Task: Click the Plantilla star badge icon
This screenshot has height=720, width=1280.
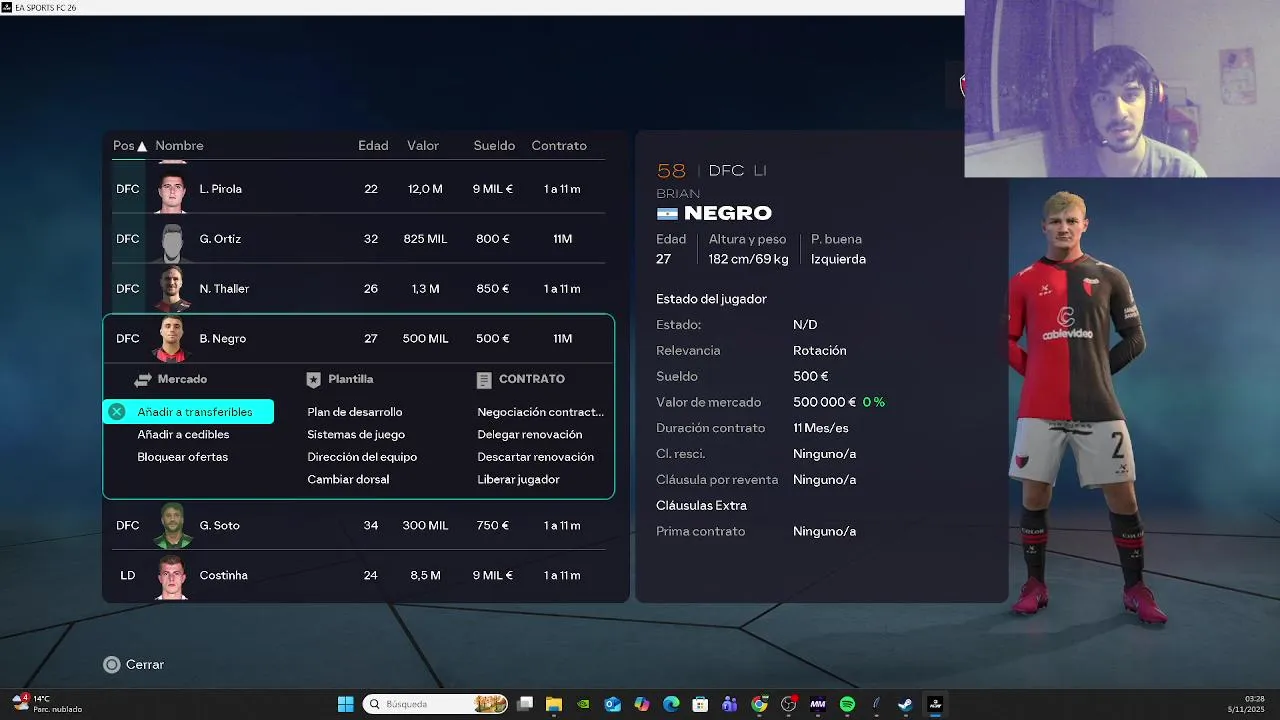Action: click(314, 380)
